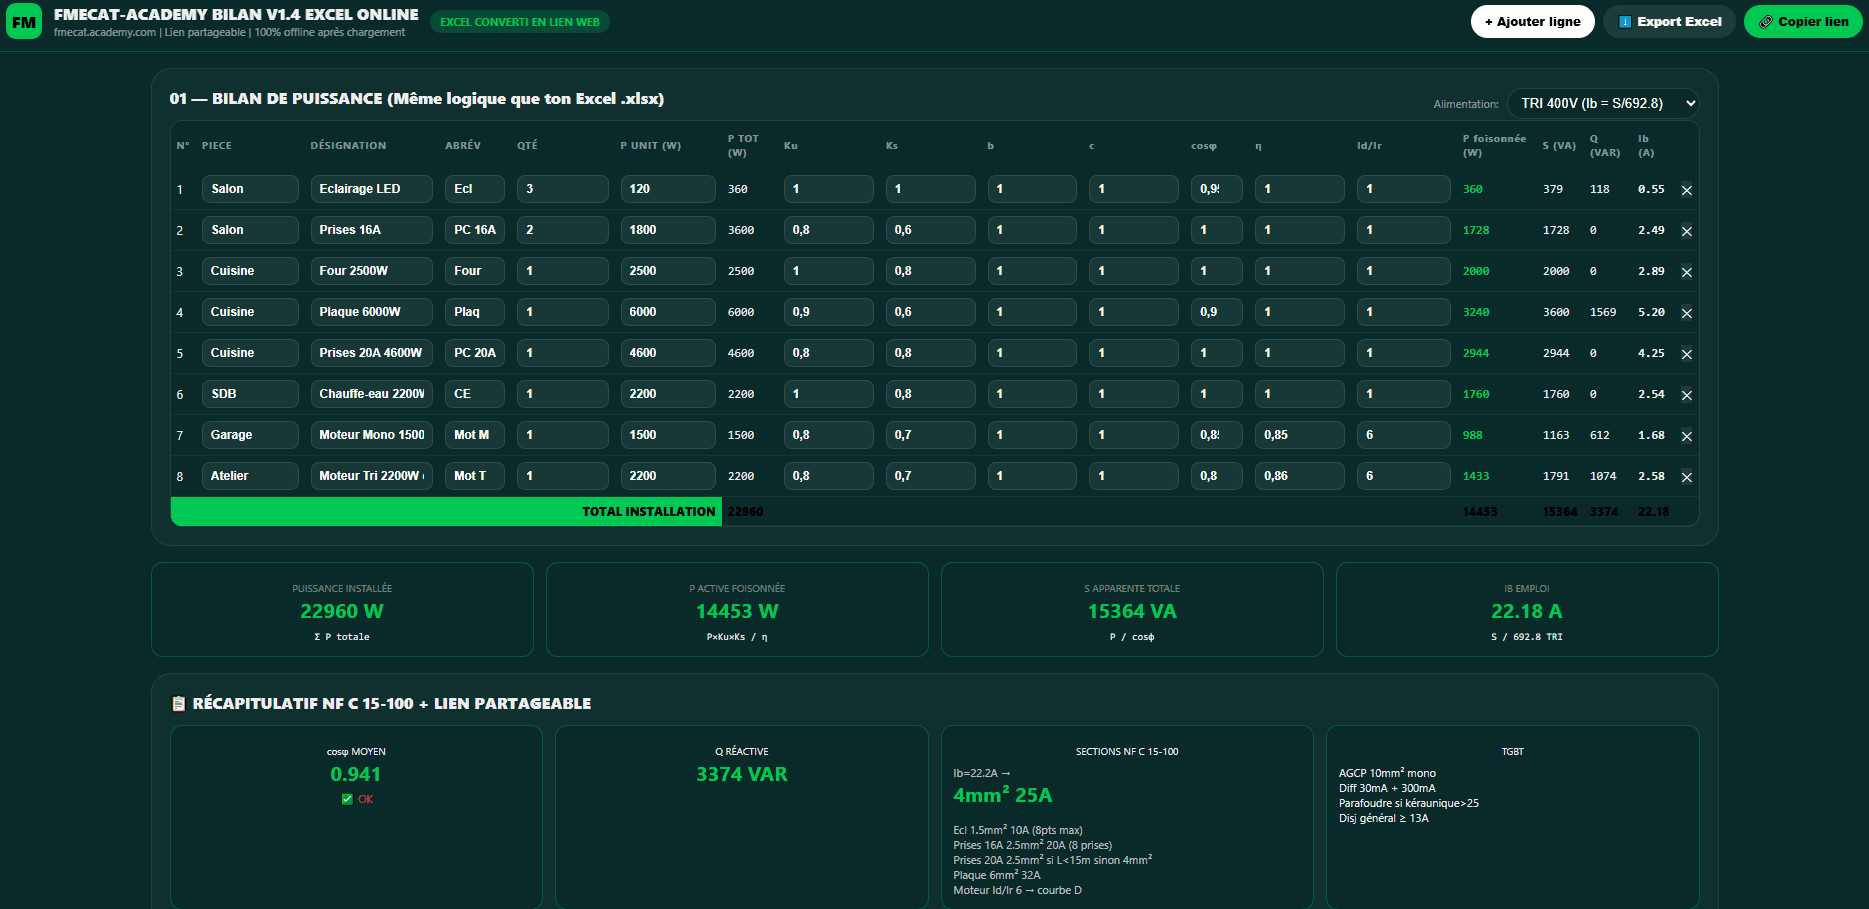
Task: Click the 15364 VA apparent power value
Action: pos(1132,611)
